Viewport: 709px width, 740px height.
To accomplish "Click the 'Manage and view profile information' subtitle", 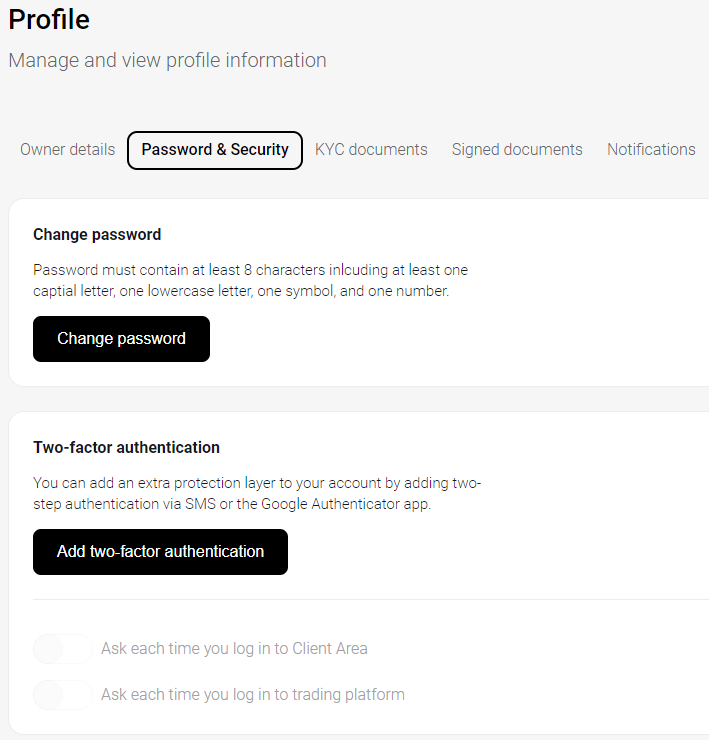I will point(168,60).
